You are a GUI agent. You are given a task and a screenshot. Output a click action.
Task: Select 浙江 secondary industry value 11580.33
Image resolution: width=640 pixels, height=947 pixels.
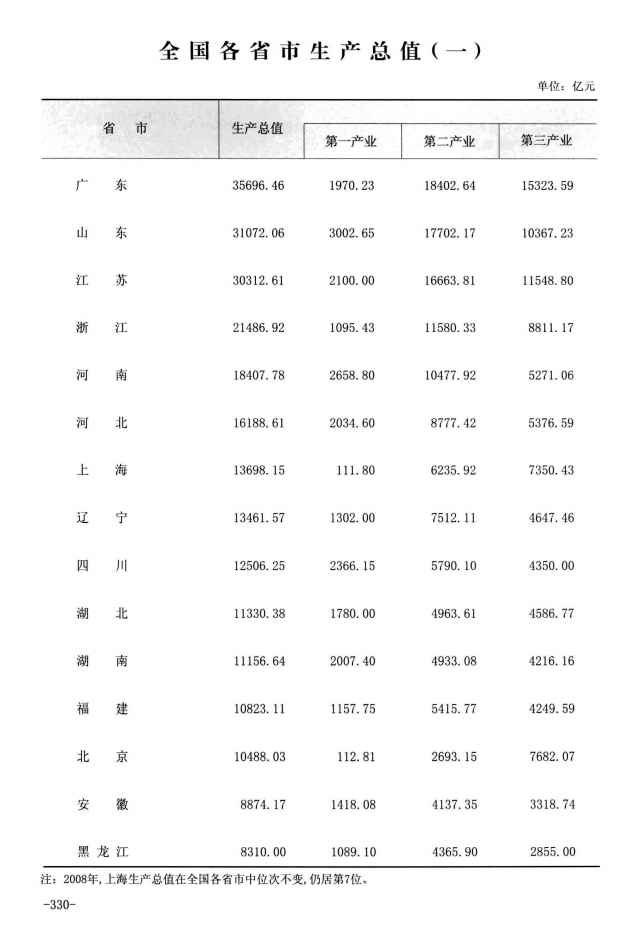click(x=449, y=328)
